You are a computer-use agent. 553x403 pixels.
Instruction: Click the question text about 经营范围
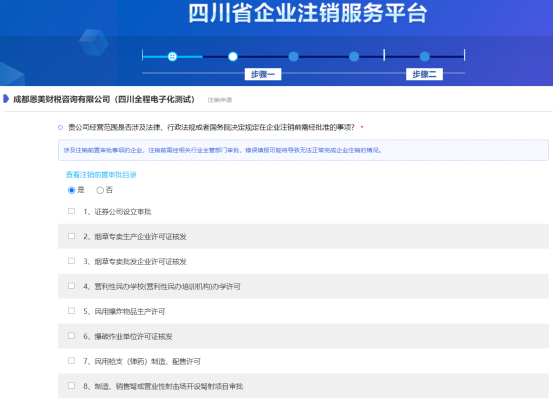pos(211,127)
